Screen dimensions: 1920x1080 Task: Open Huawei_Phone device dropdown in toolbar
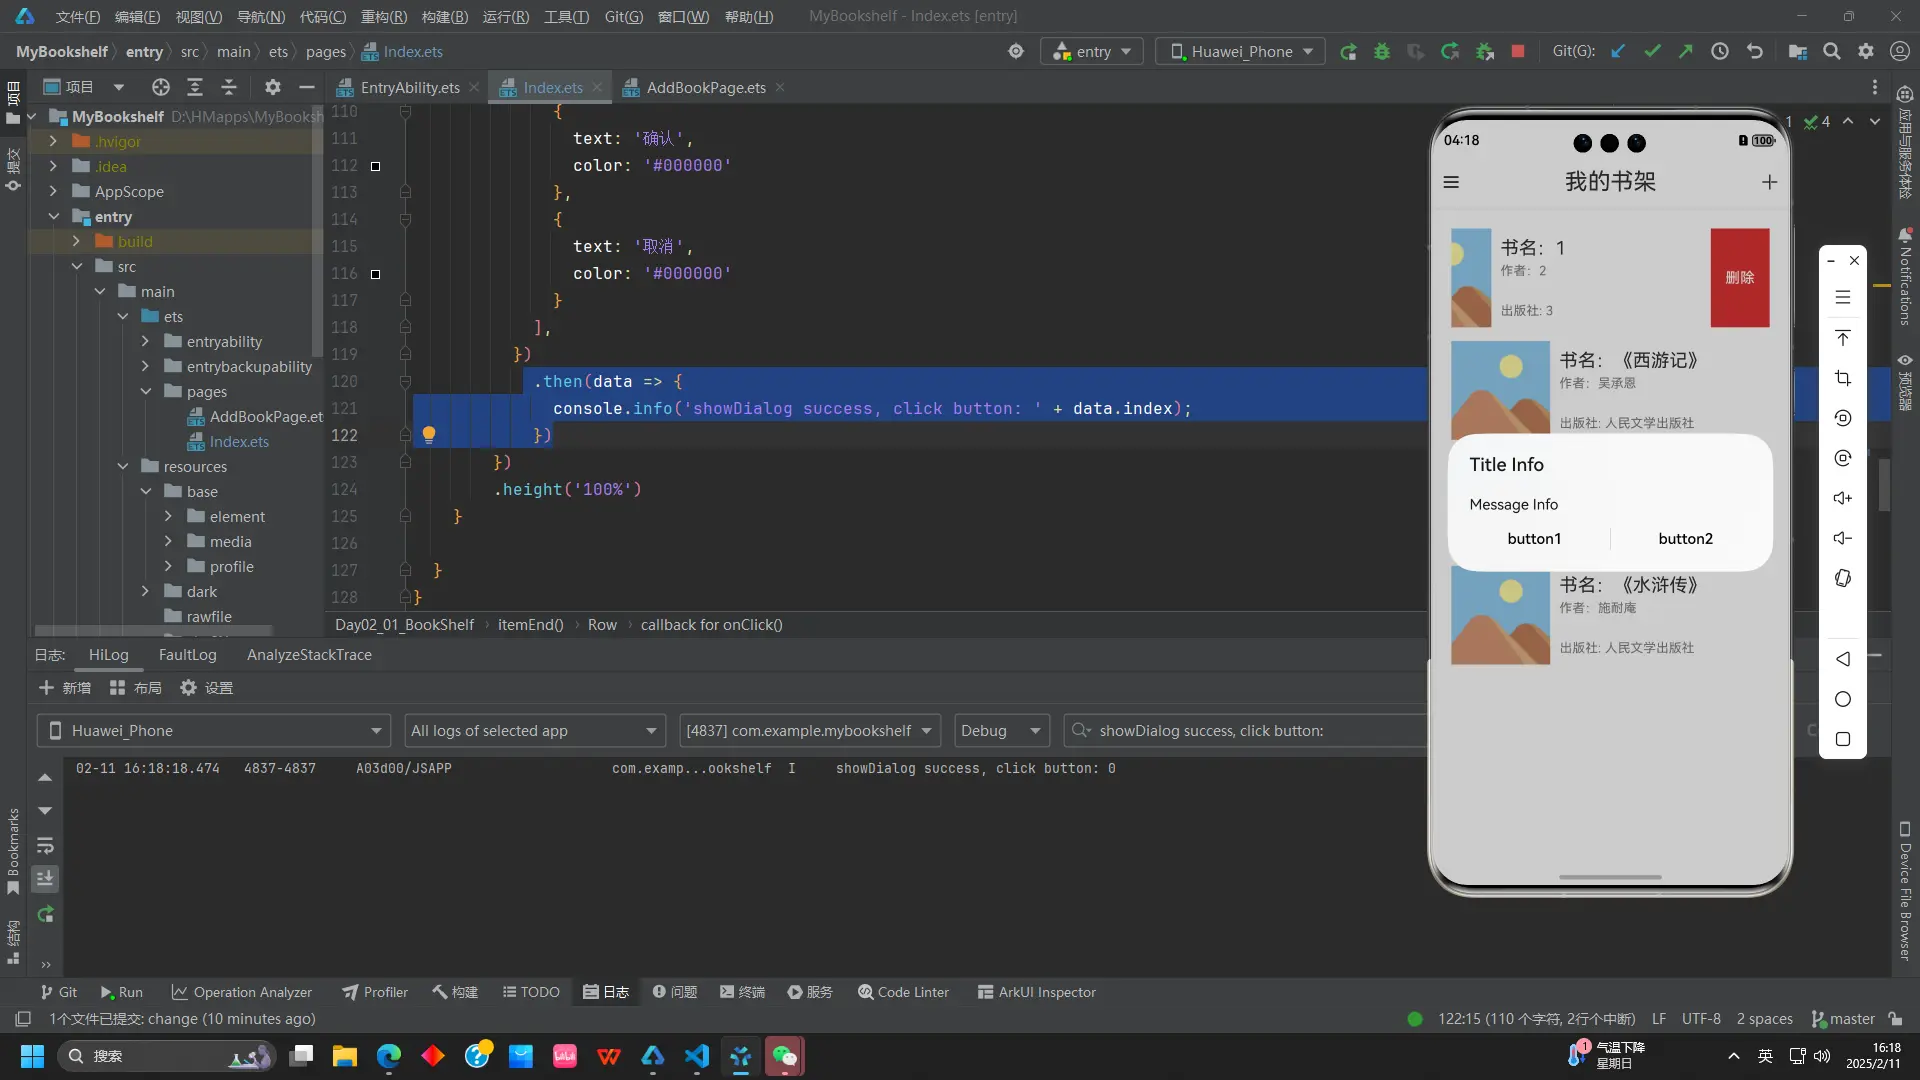pos(1241,51)
